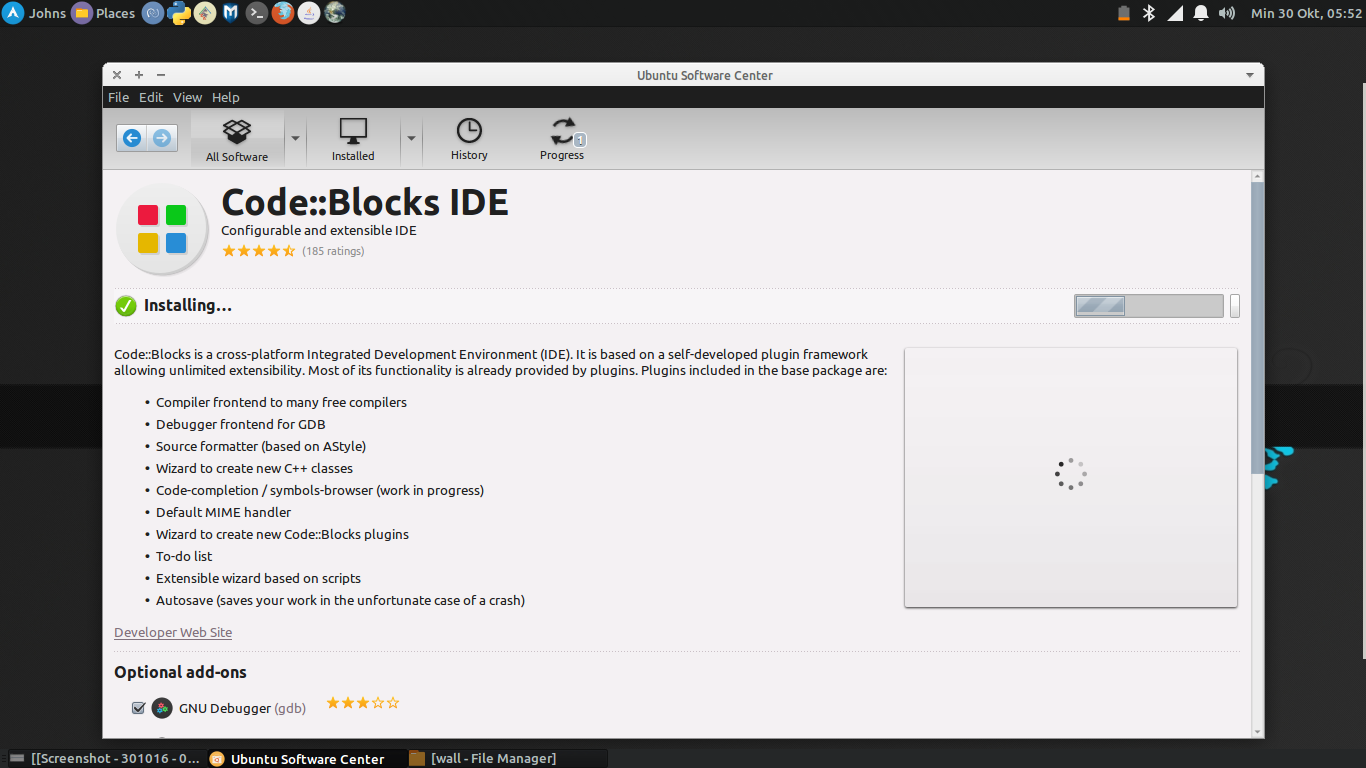1366x768 pixels.
Task: Open the View menu
Action: pyautogui.click(x=187, y=97)
